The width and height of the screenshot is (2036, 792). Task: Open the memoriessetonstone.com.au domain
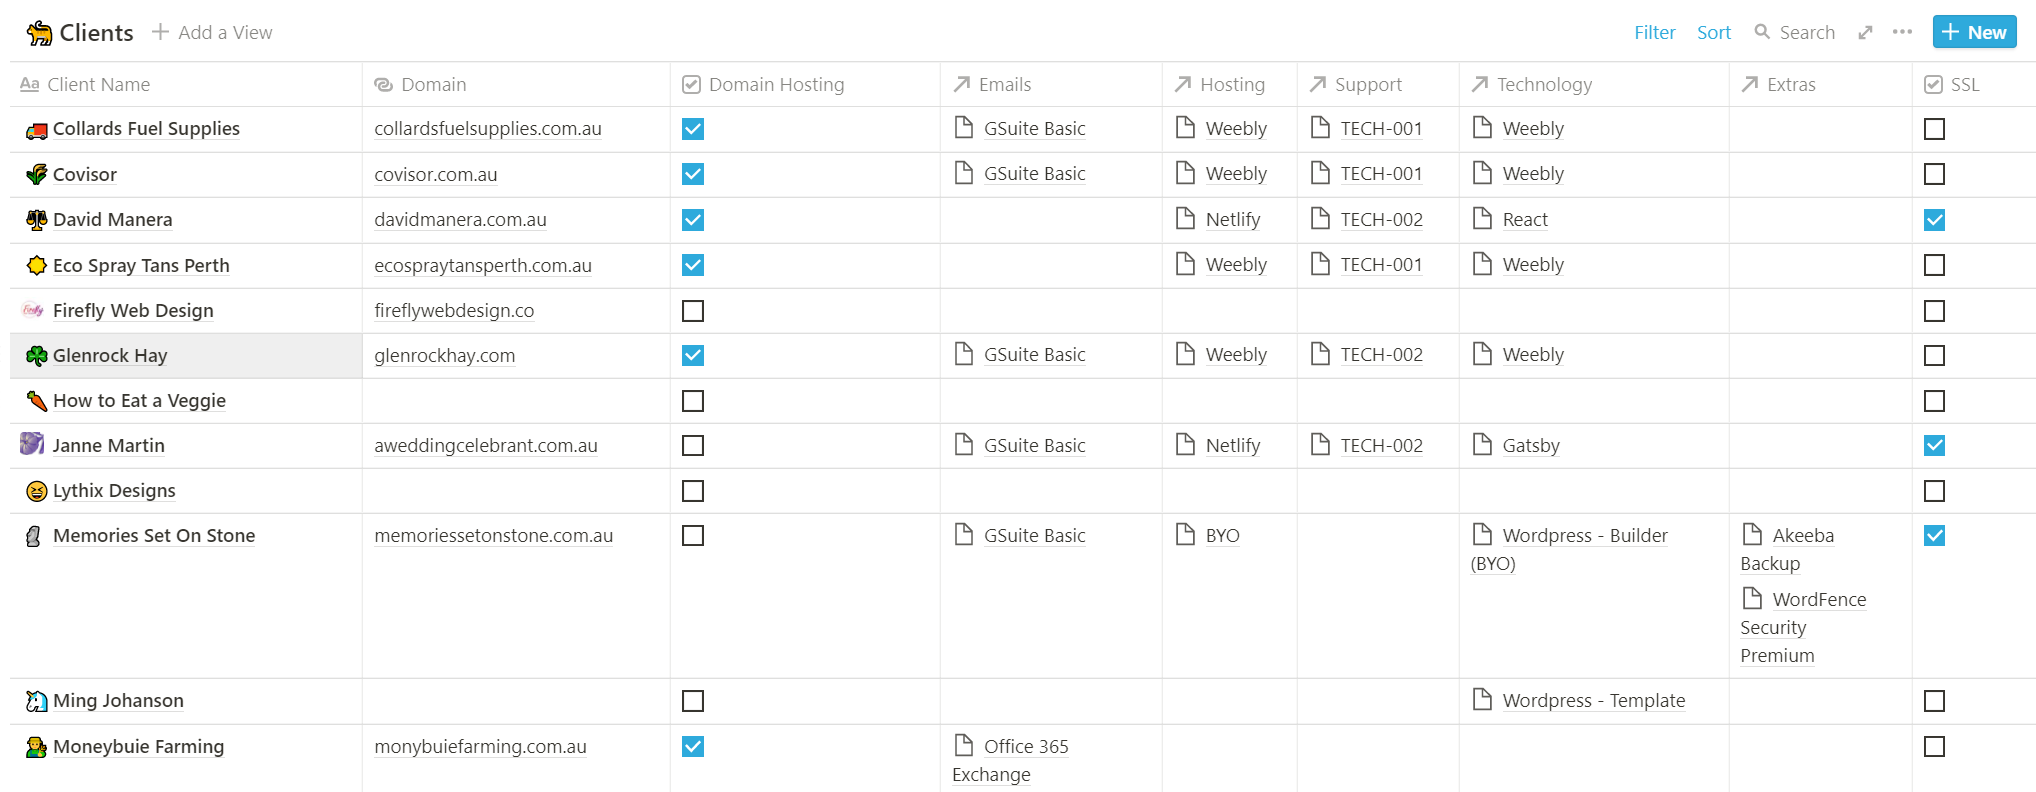[x=494, y=536]
